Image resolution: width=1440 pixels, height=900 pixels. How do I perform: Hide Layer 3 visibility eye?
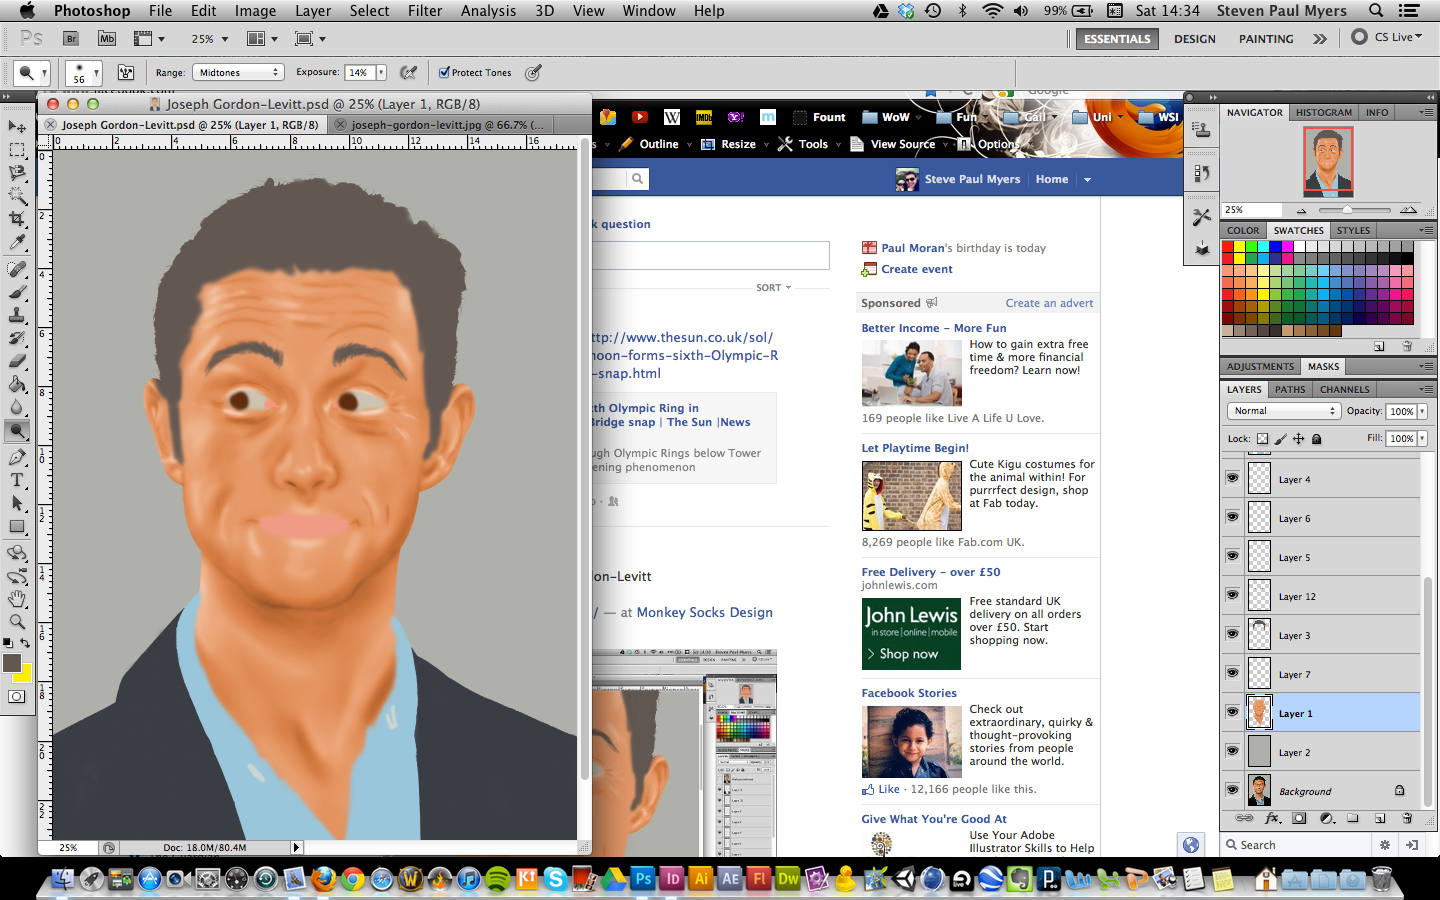click(x=1232, y=634)
